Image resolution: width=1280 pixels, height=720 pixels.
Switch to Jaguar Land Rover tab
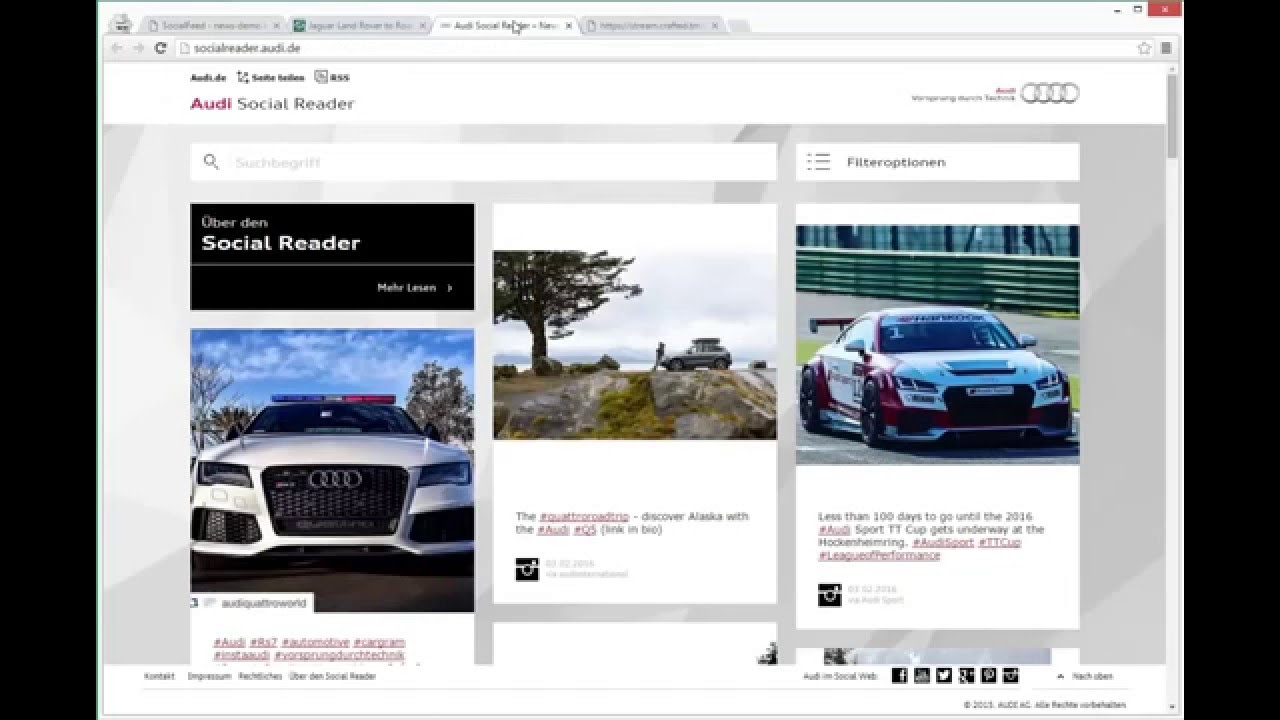click(358, 26)
